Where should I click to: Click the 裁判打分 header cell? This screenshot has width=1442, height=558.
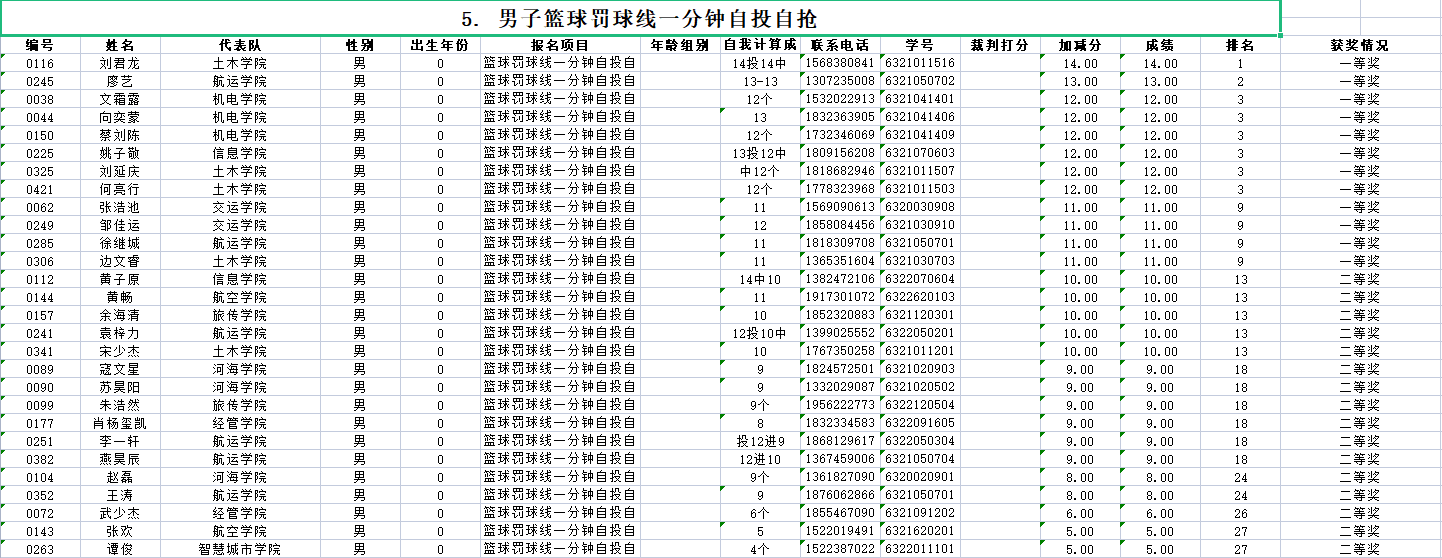click(1000, 46)
